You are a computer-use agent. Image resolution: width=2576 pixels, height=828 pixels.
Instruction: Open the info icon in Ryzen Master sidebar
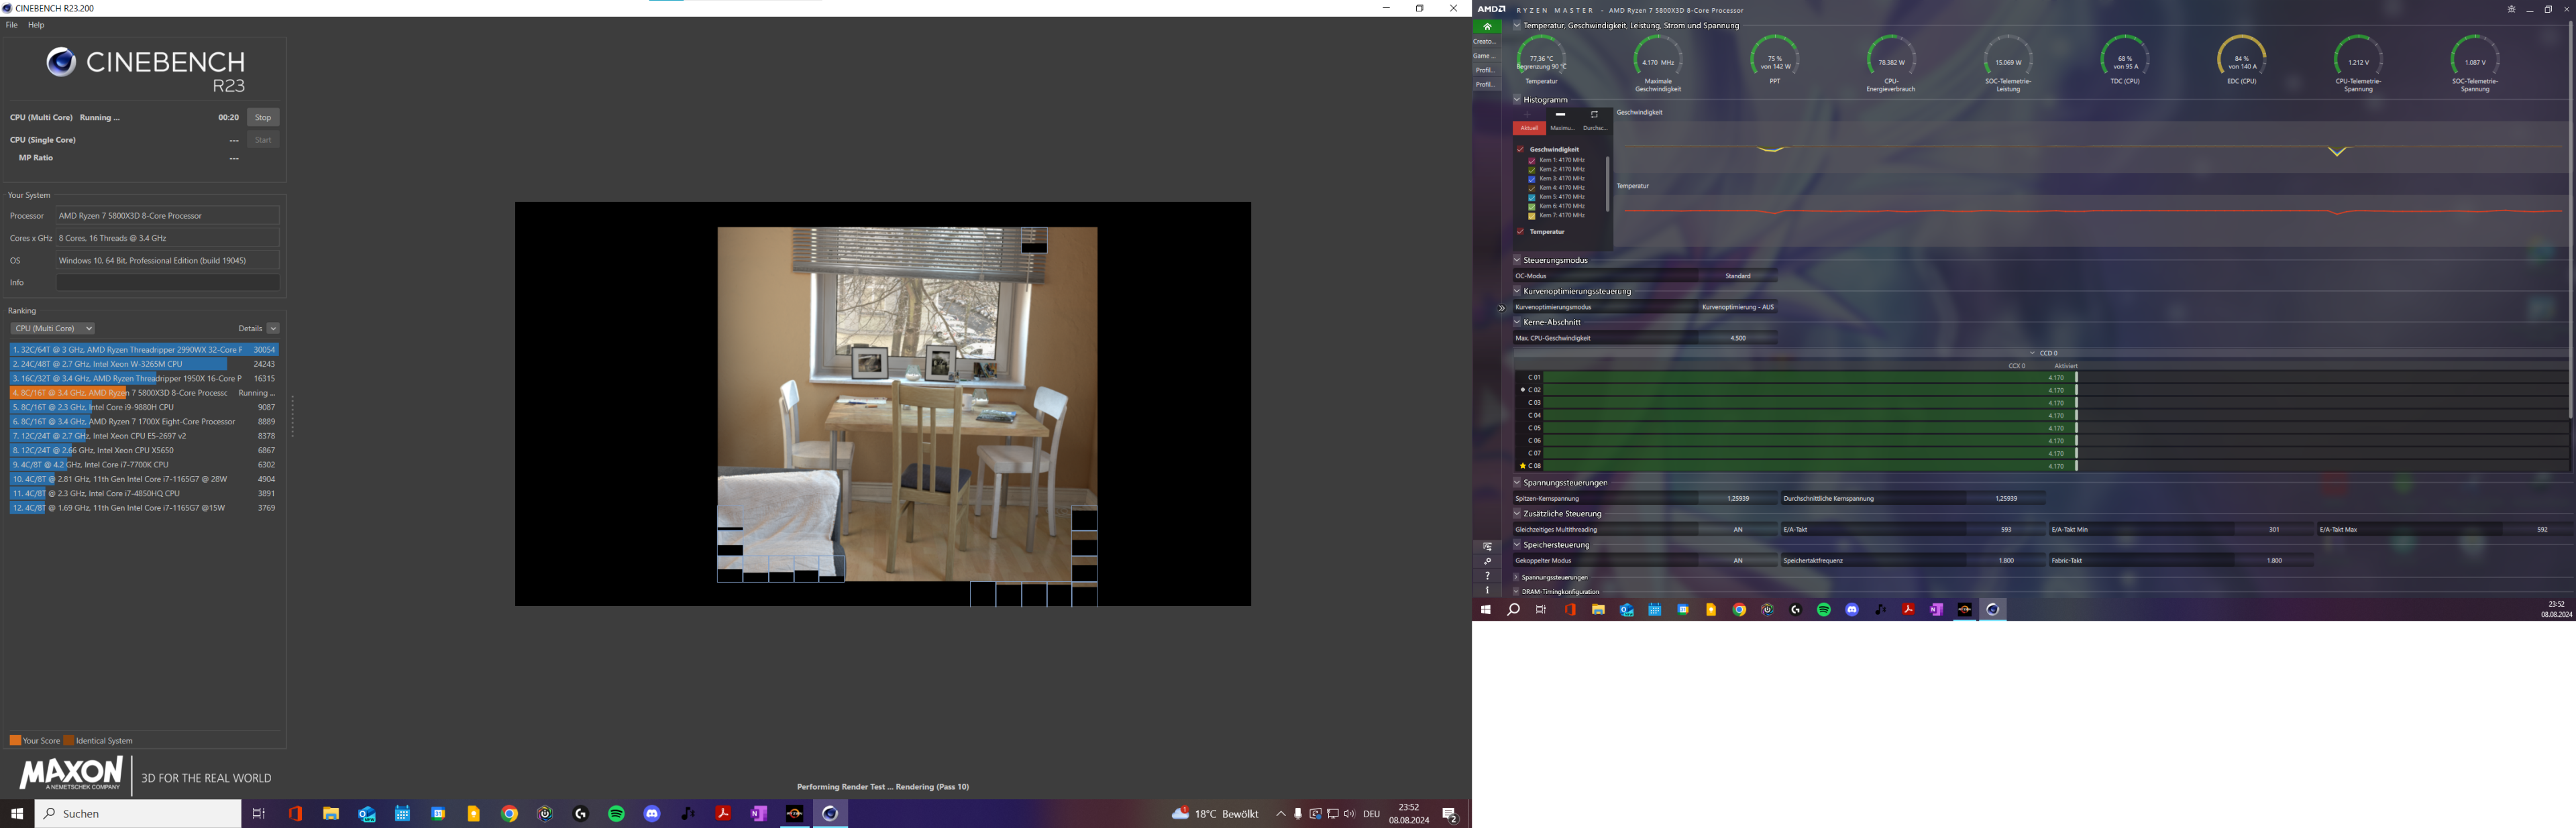(x=1487, y=590)
